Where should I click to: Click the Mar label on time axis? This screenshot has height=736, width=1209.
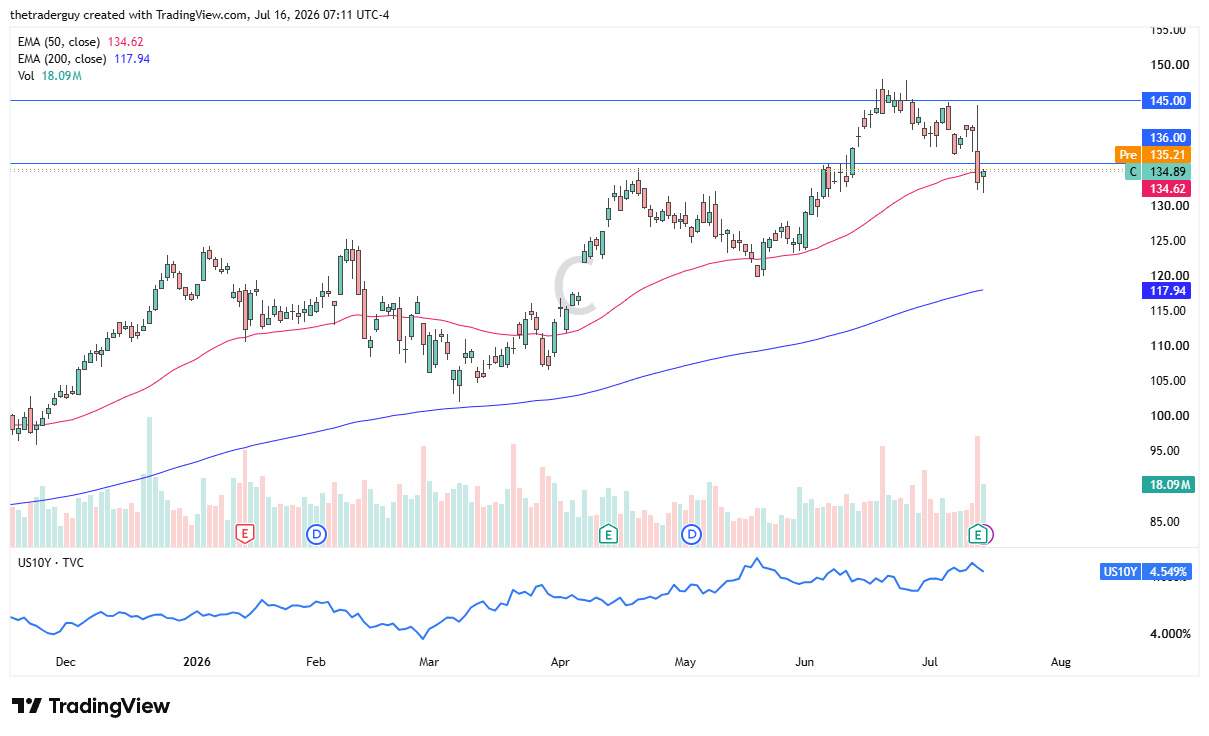click(x=429, y=662)
